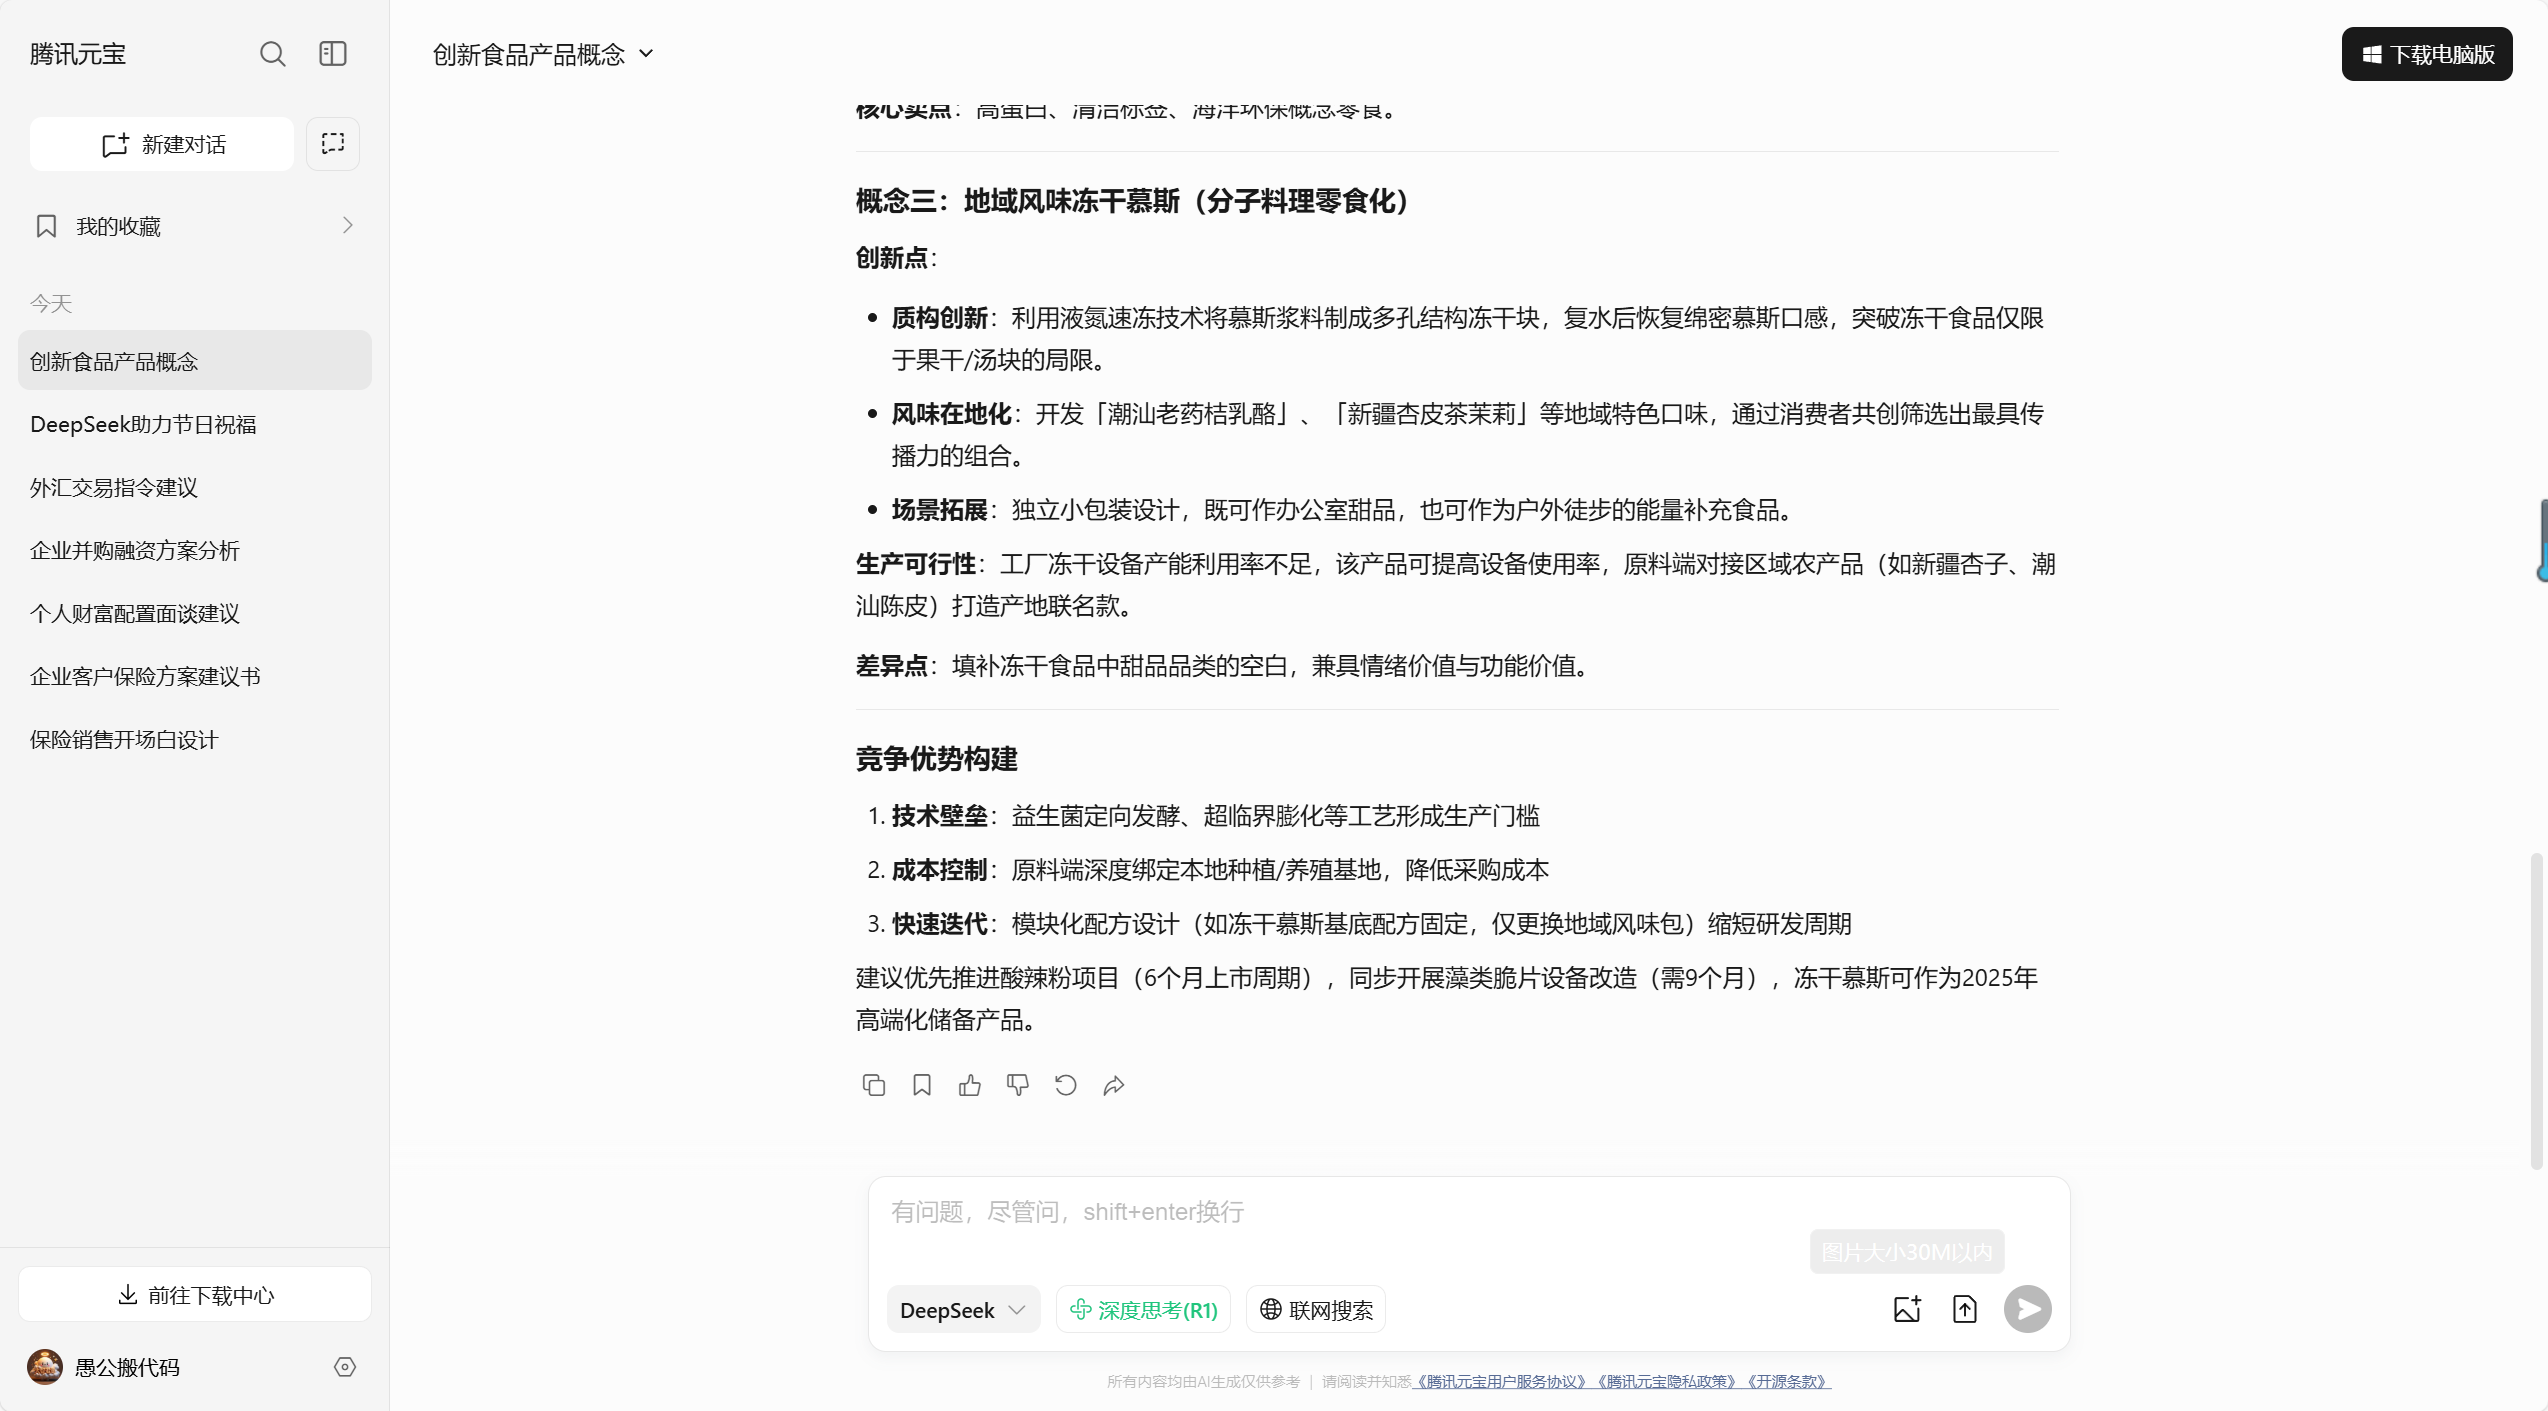Click the upload image icon in the input box
Screen dimensions: 2548x1411
tap(1907, 1309)
